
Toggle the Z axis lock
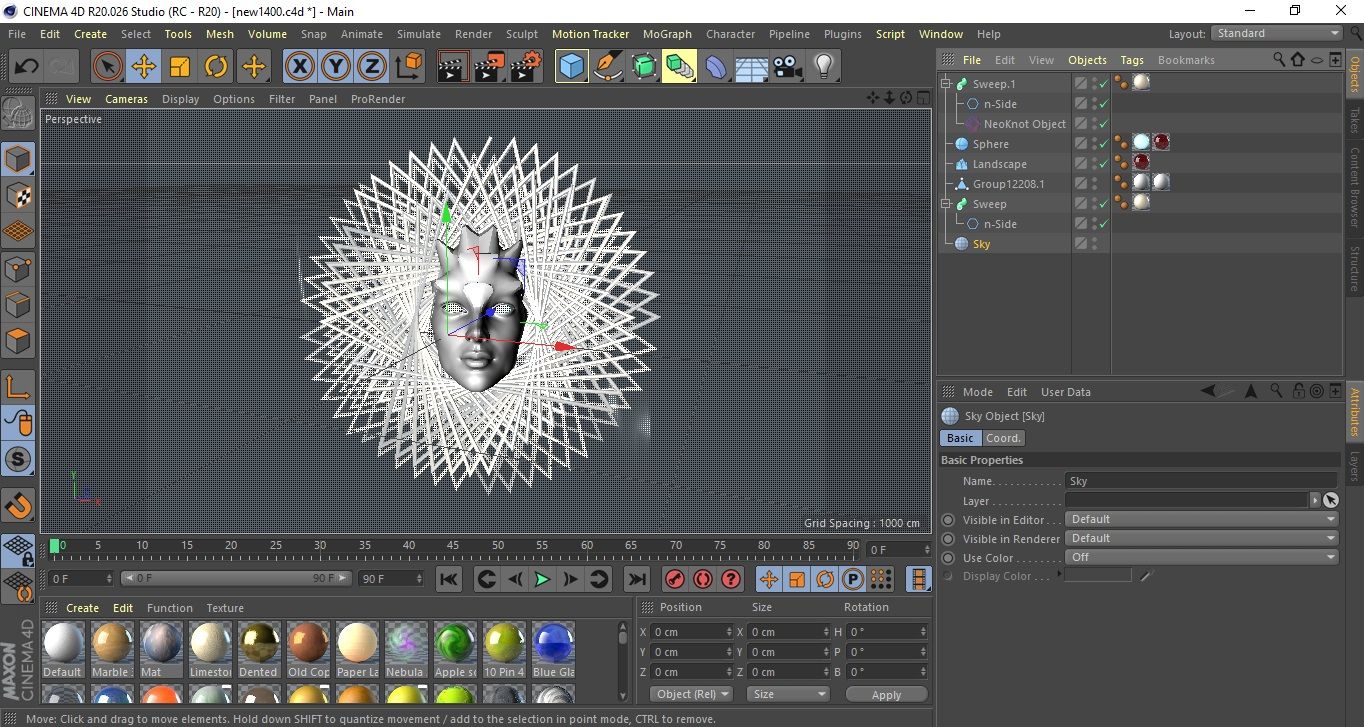(x=372, y=67)
